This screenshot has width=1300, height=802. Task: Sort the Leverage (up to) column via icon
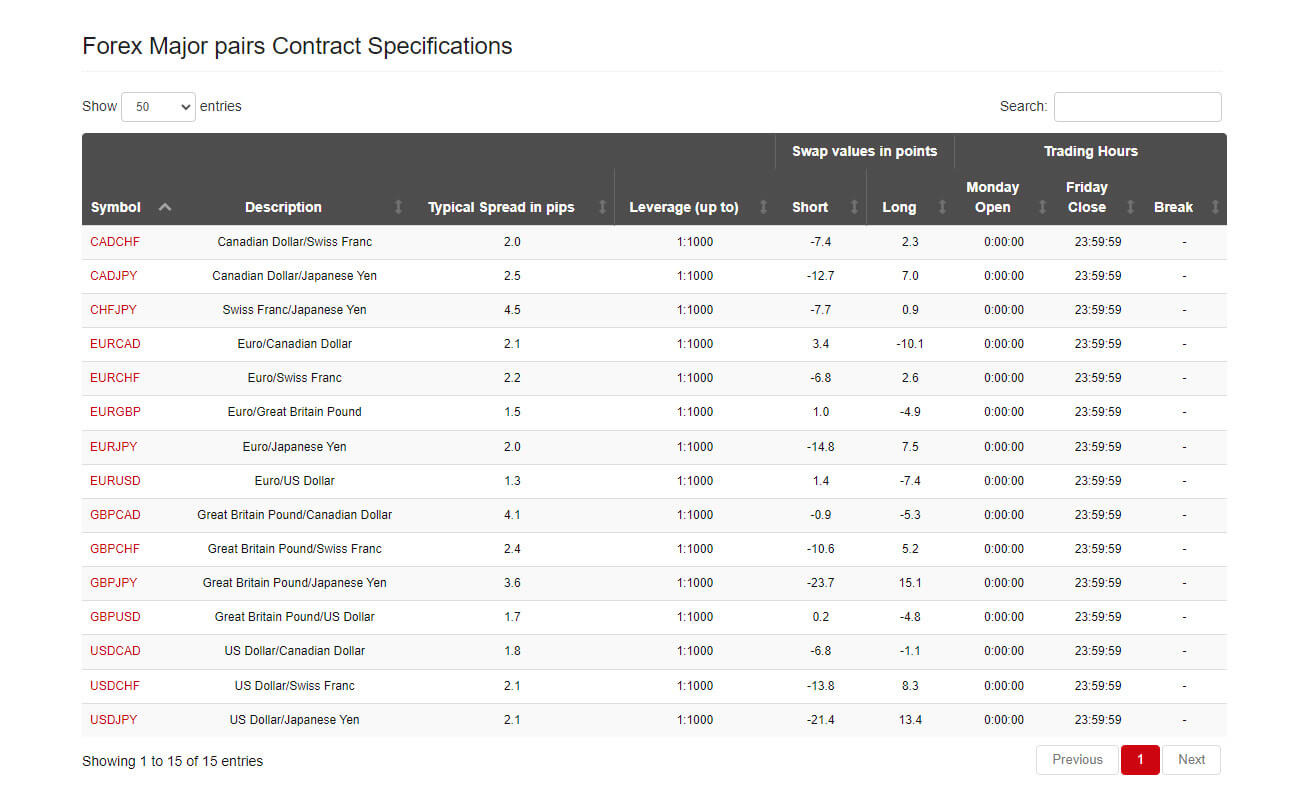tap(764, 207)
